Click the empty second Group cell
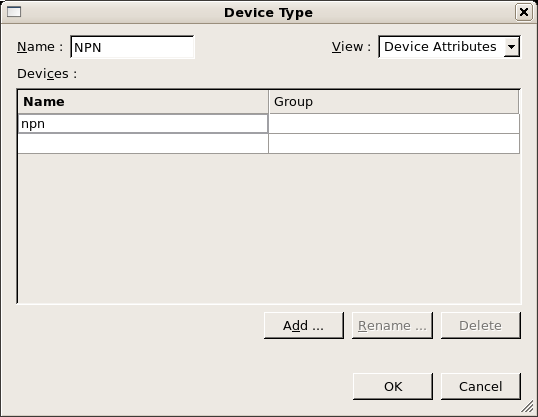Image resolution: width=538 pixels, height=417 pixels. [x=394, y=143]
